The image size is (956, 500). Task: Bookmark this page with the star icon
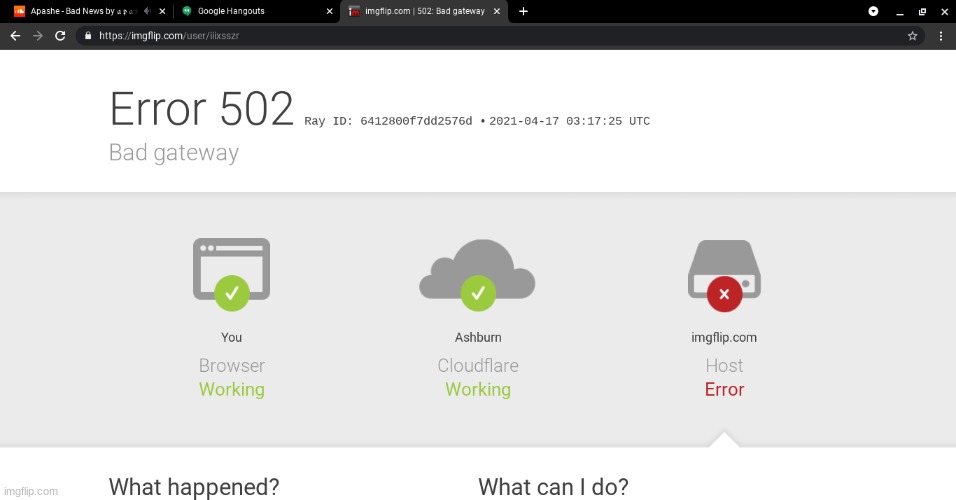912,35
